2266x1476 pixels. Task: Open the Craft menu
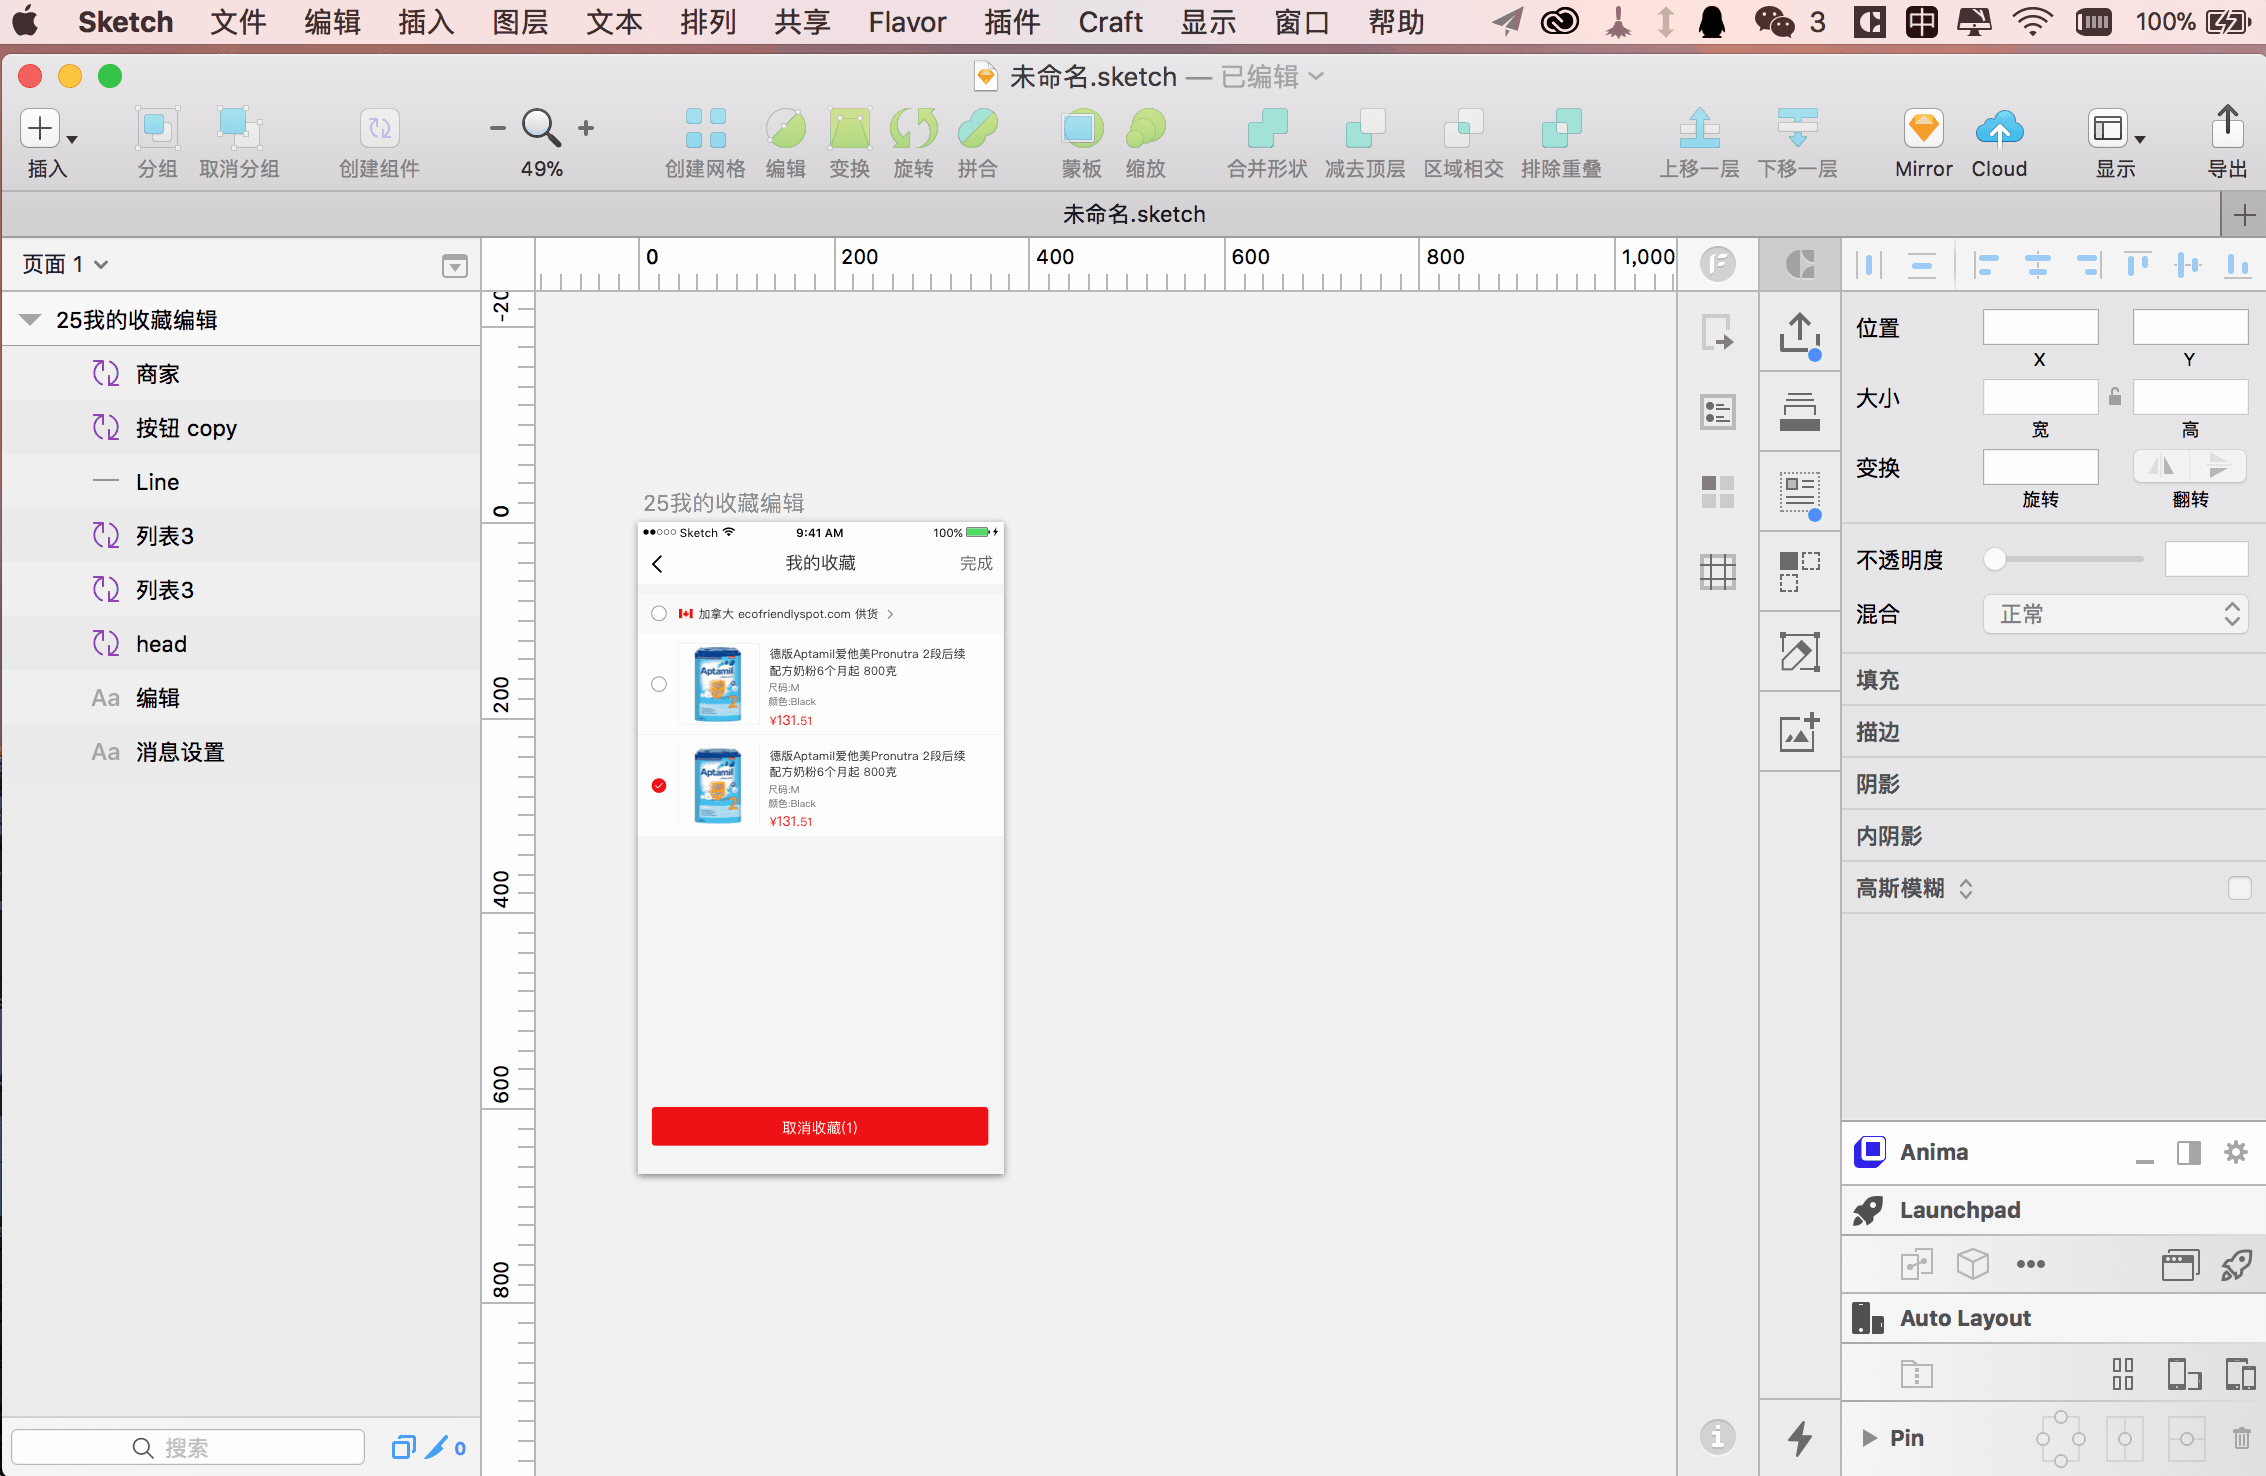tap(1110, 22)
